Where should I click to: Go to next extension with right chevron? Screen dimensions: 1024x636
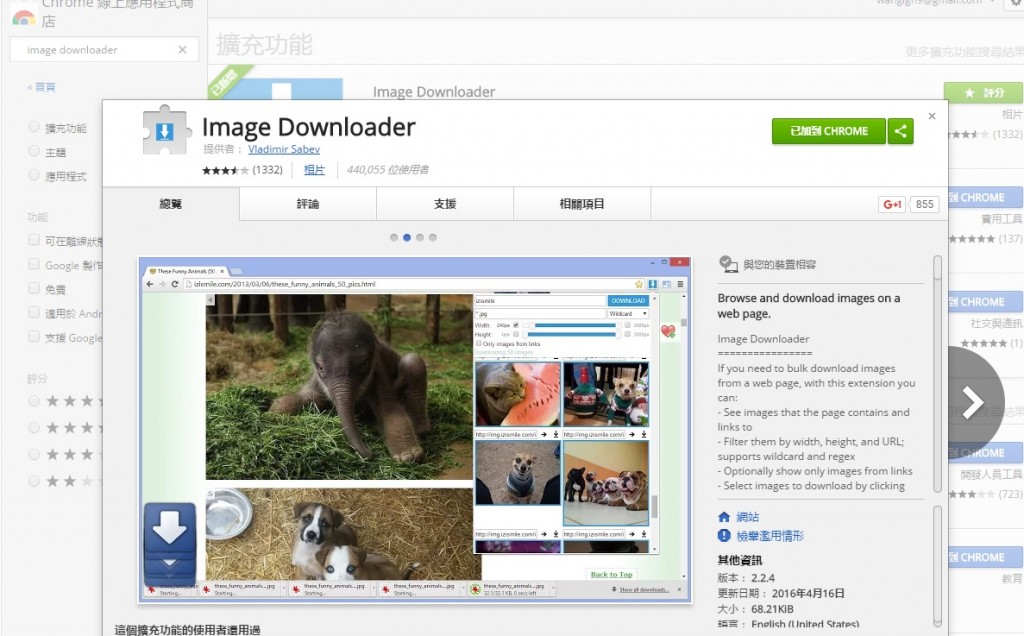[x=972, y=402]
